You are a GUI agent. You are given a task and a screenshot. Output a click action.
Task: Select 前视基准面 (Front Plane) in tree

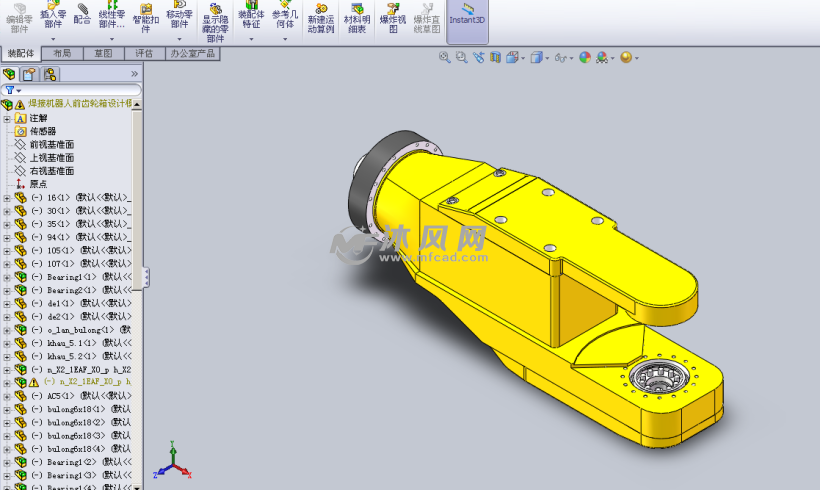point(51,144)
